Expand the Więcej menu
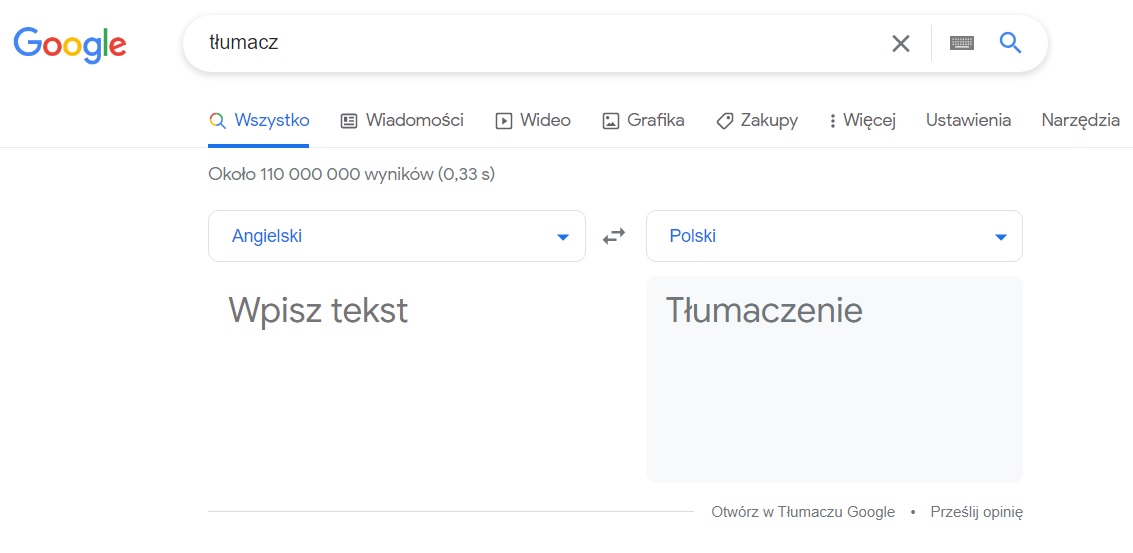 (x=862, y=121)
